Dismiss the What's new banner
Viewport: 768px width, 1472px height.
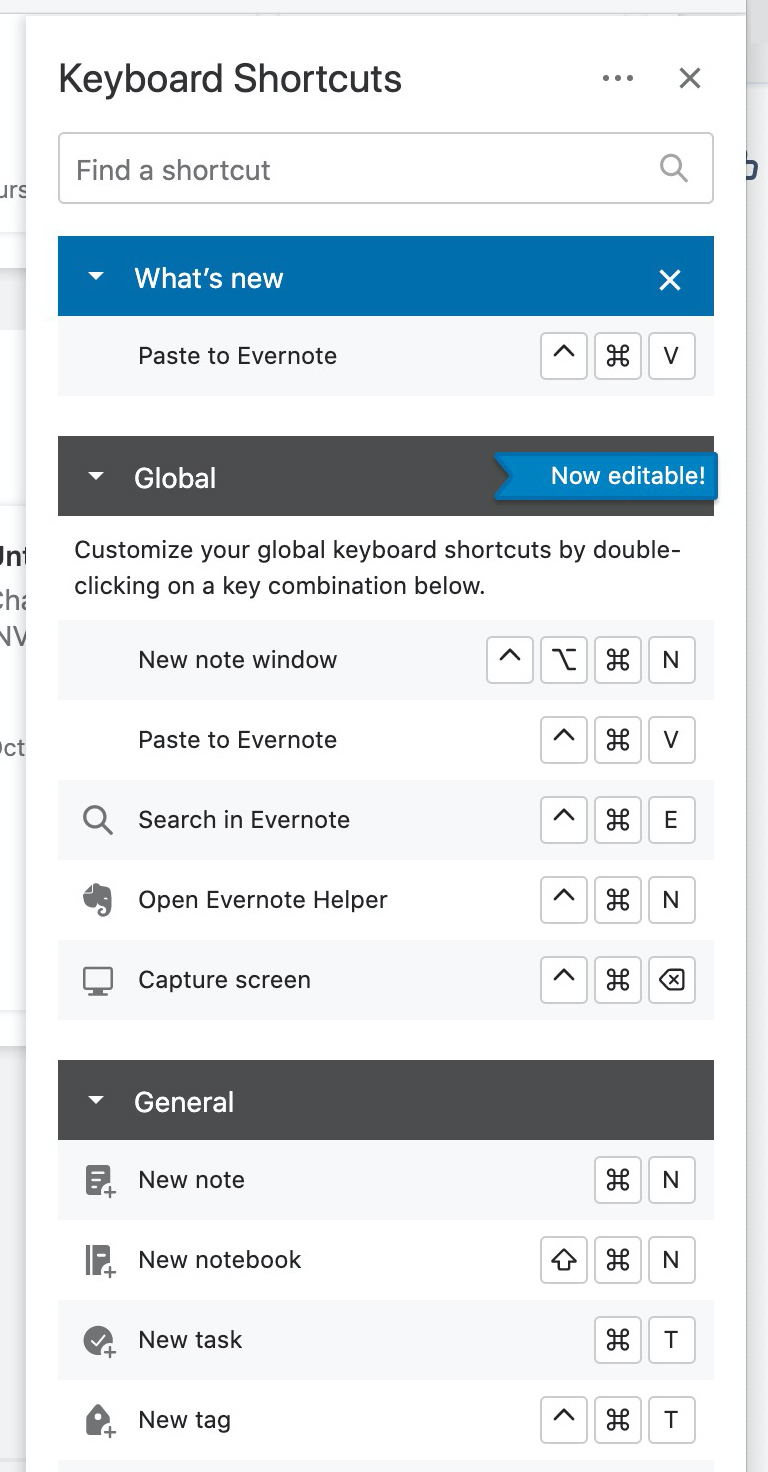point(670,280)
